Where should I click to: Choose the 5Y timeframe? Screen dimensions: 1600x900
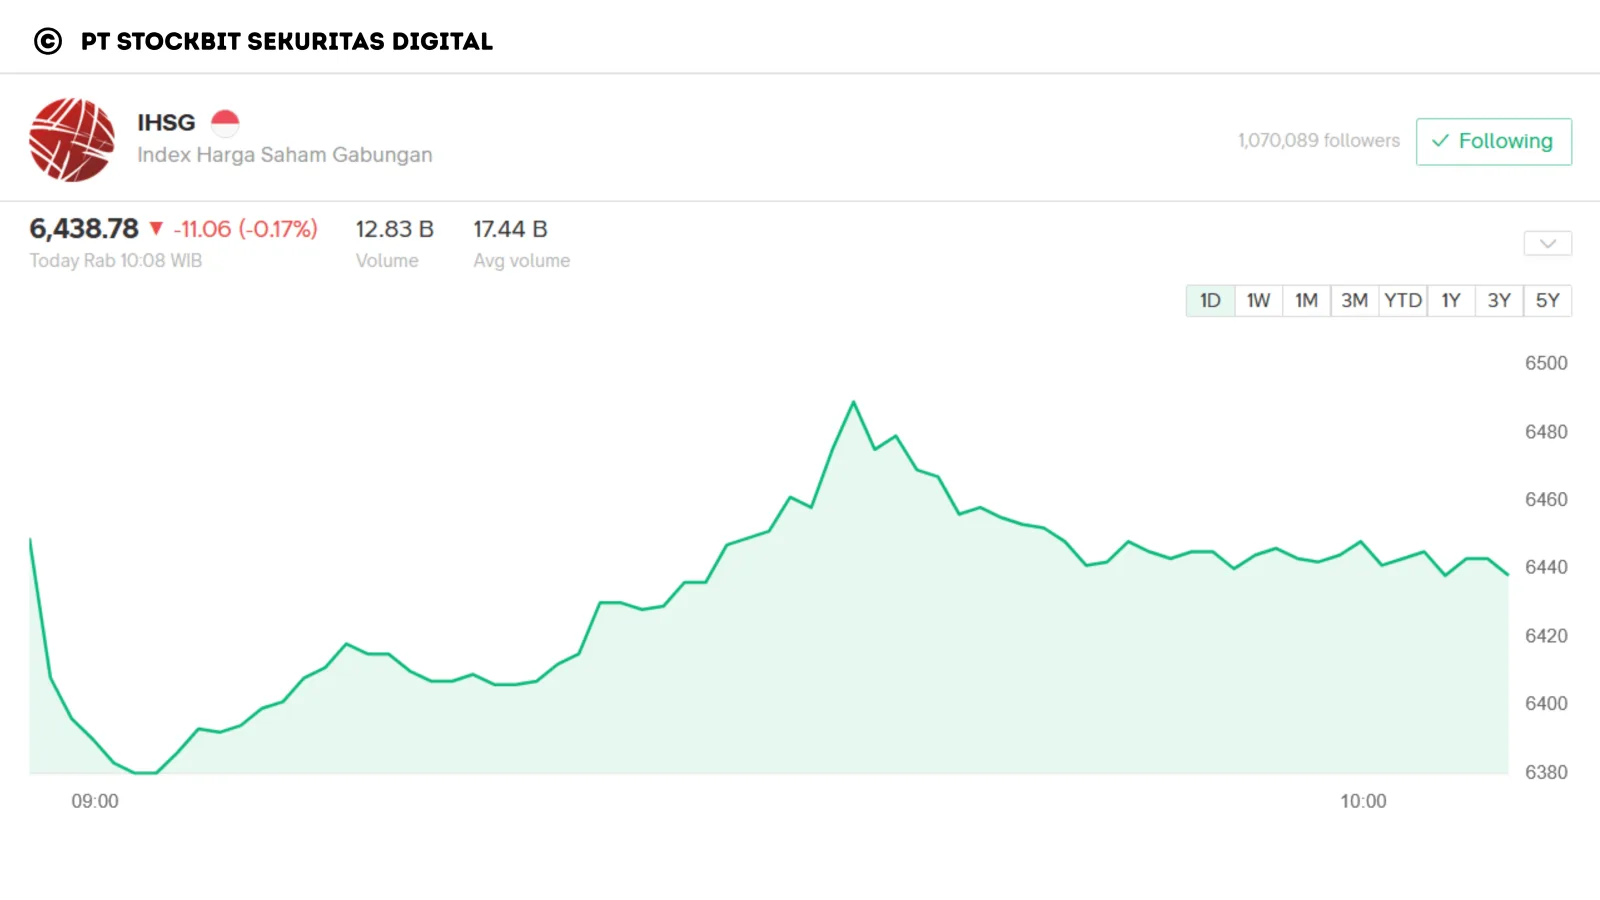click(x=1548, y=301)
